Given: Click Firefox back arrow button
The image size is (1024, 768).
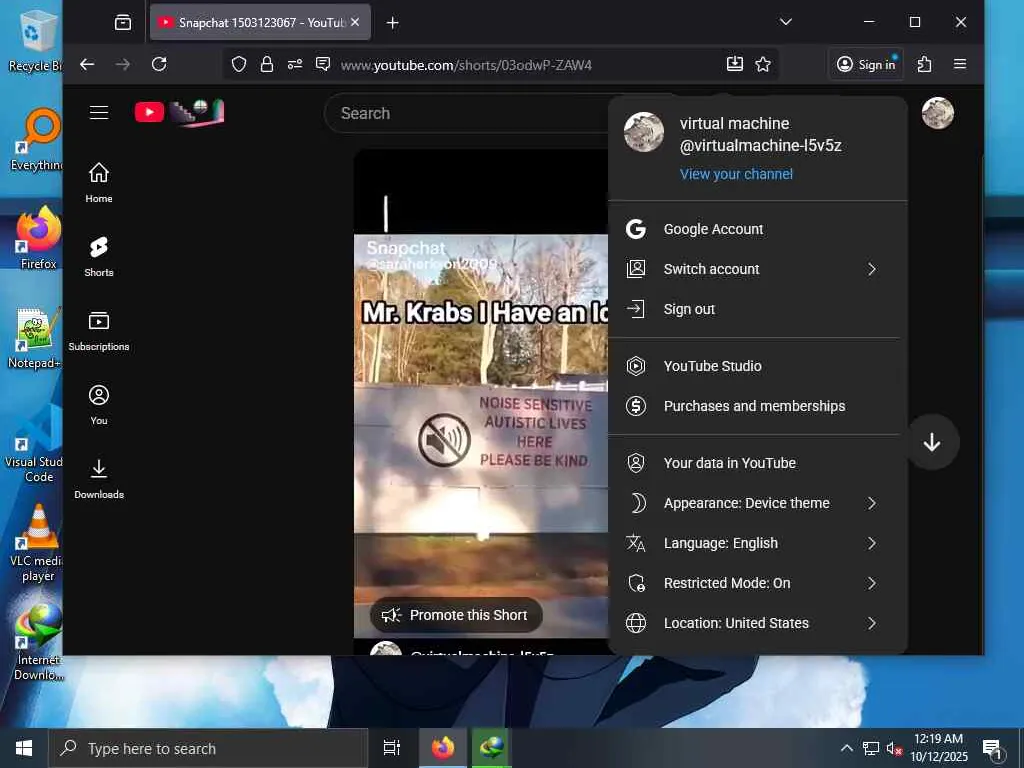Looking at the screenshot, I should [87, 64].
